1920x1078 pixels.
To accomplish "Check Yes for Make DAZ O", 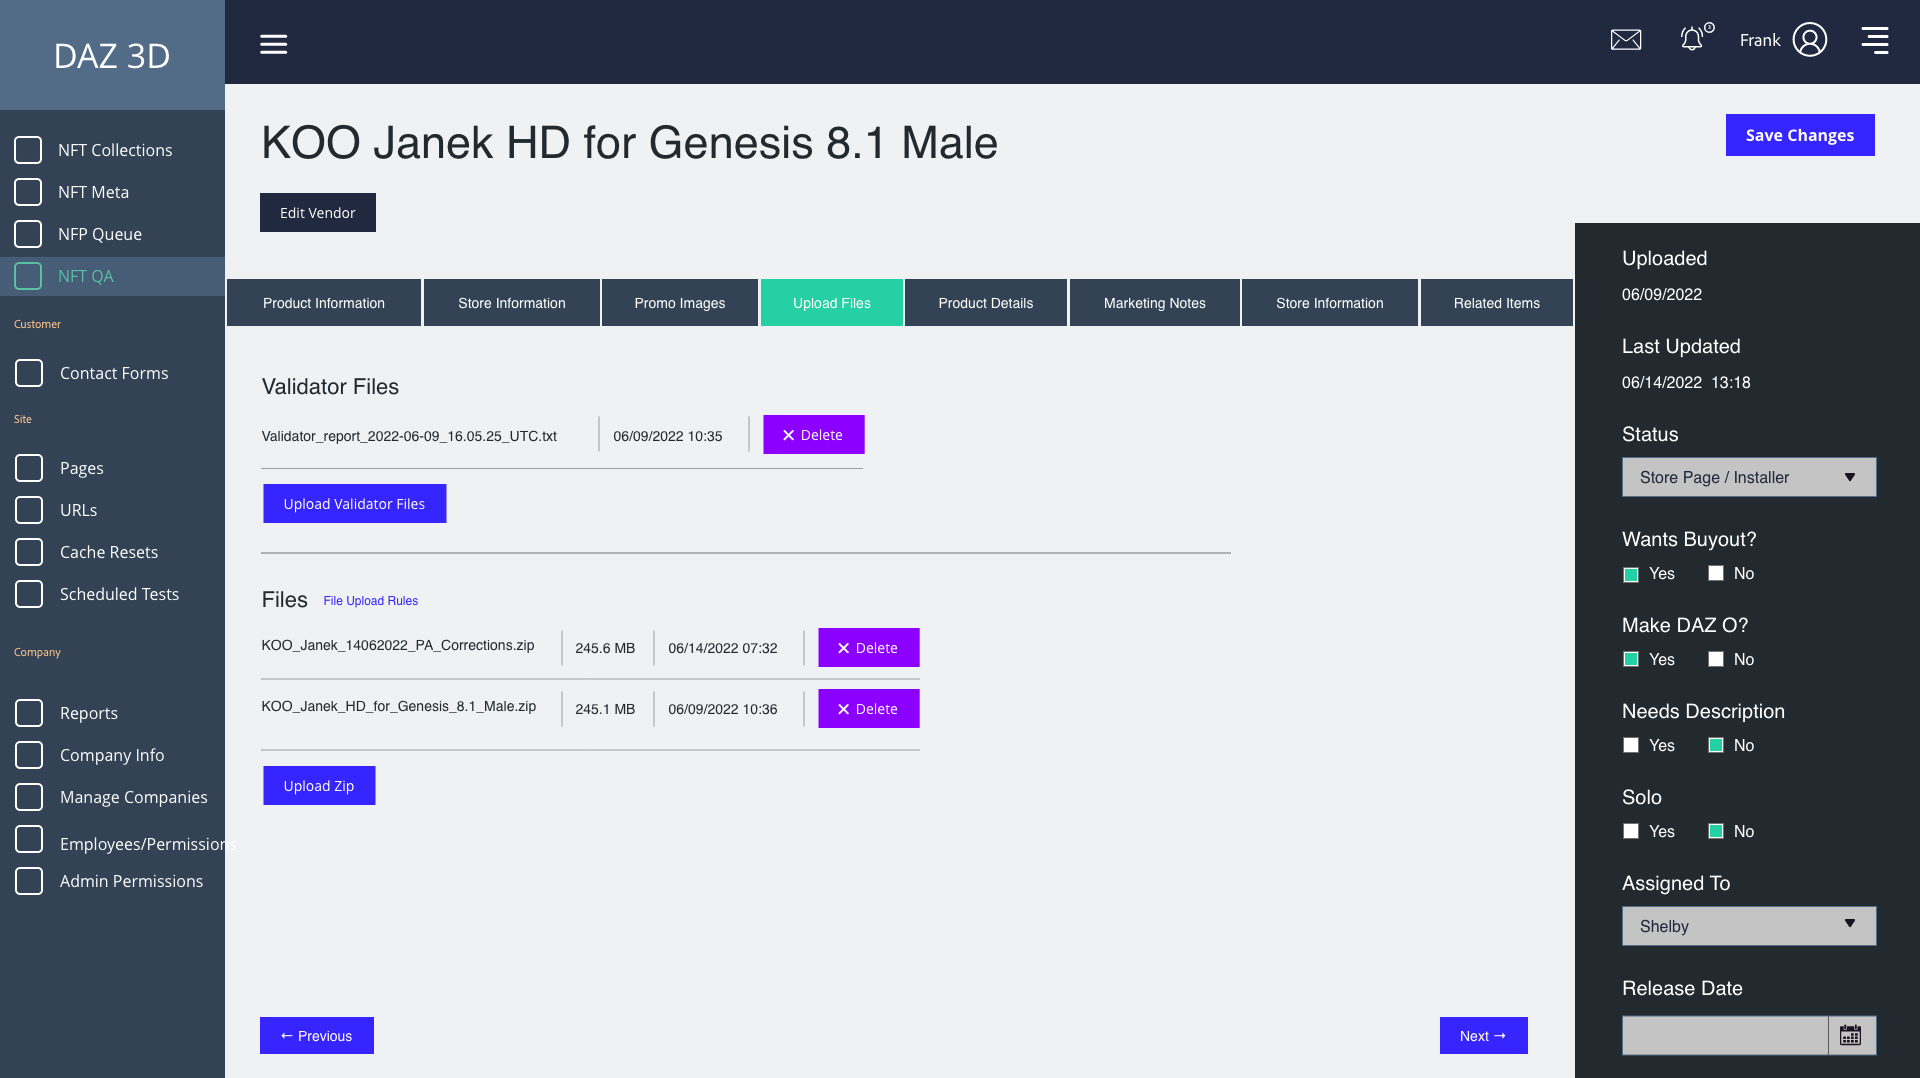I will [1631, 659].
